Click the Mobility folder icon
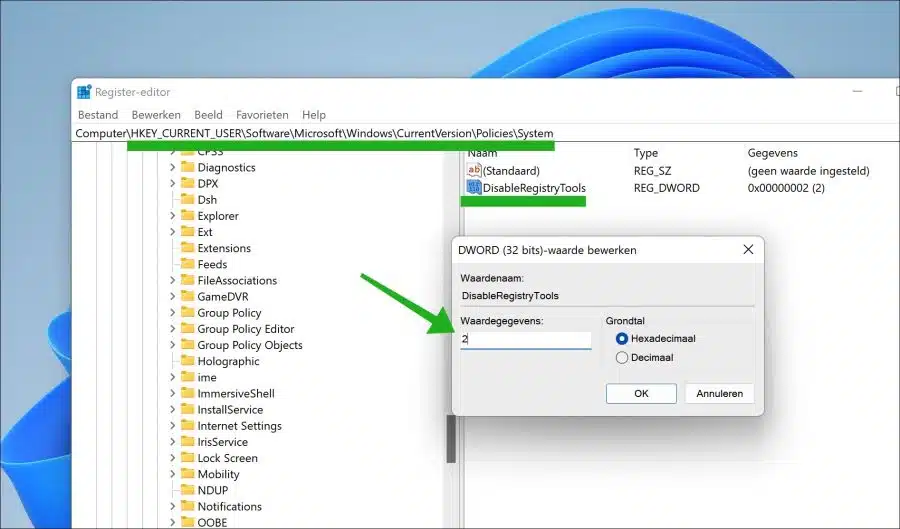Viewport: 900px width, 529px height. pos(188,473)
